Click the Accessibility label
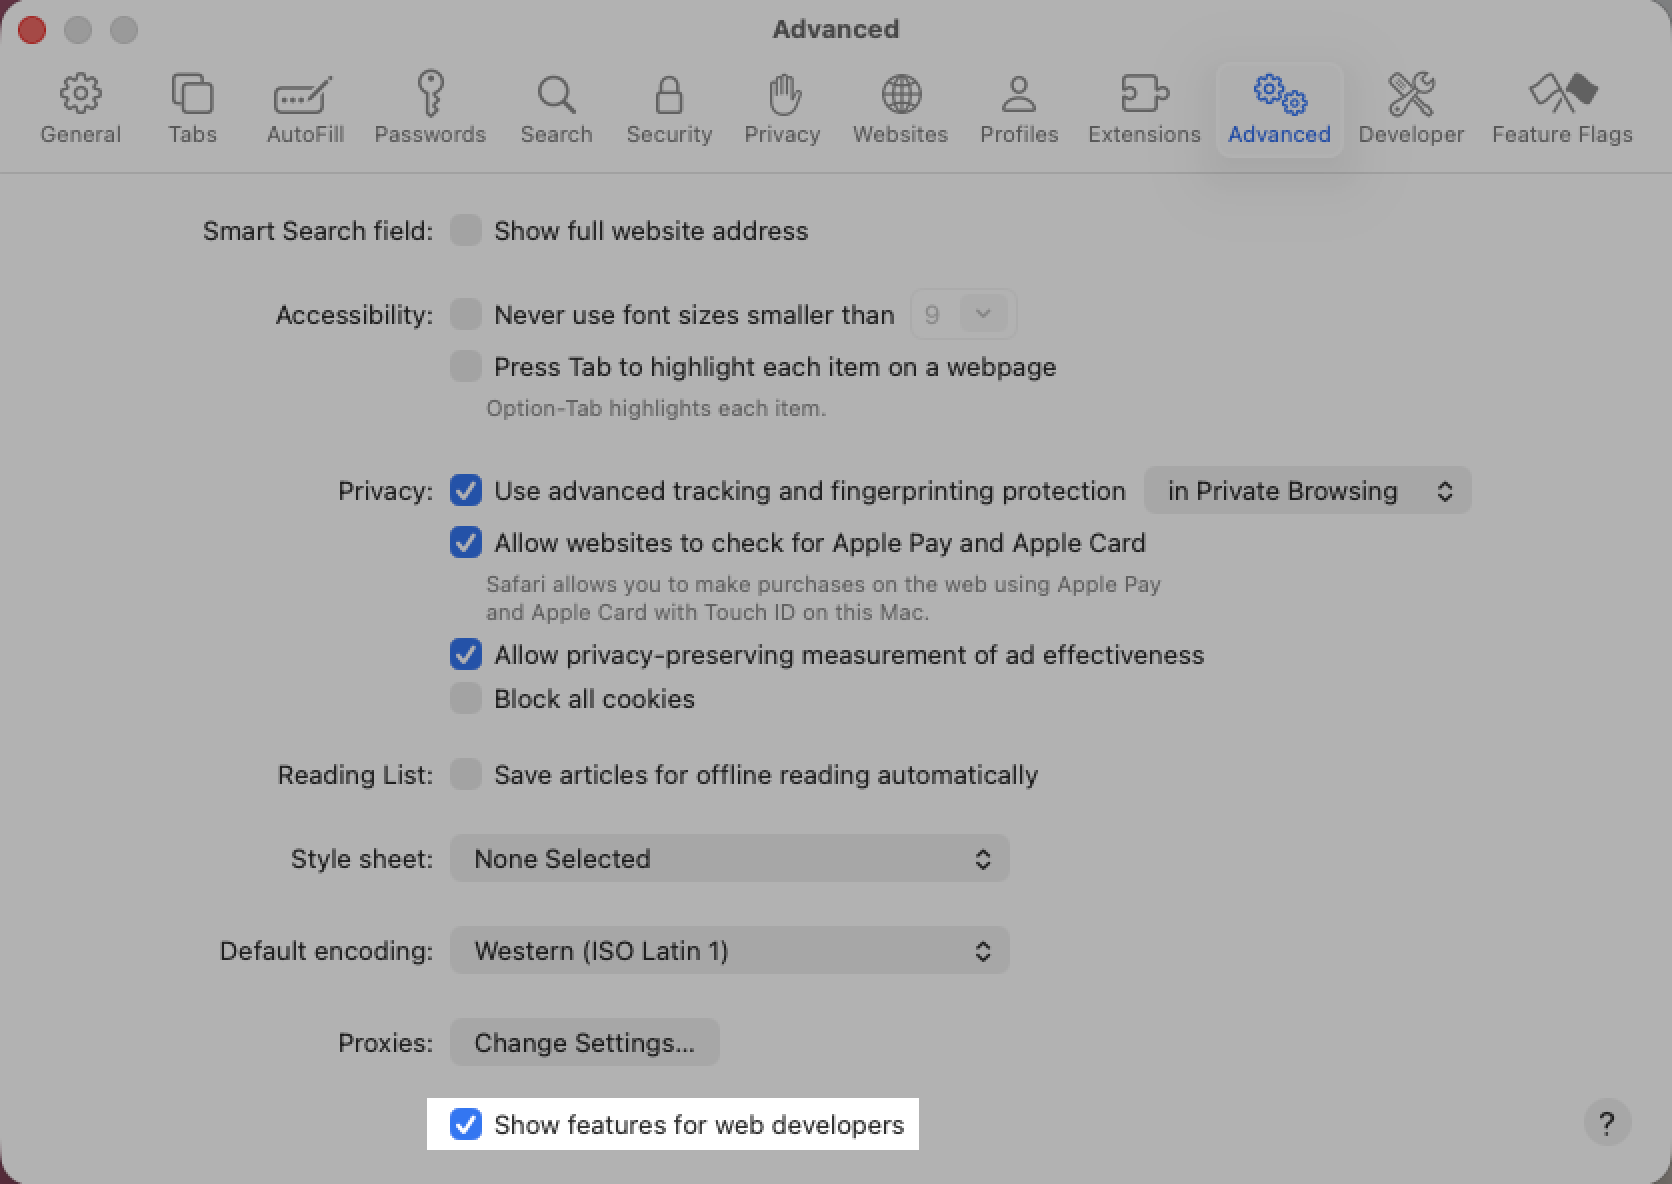This screenshot has width=1672, height=1184. point(355,315)
